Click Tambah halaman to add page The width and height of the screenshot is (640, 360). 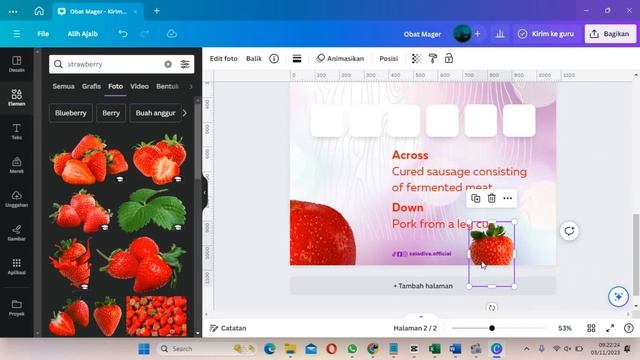[x=423, y=286]
